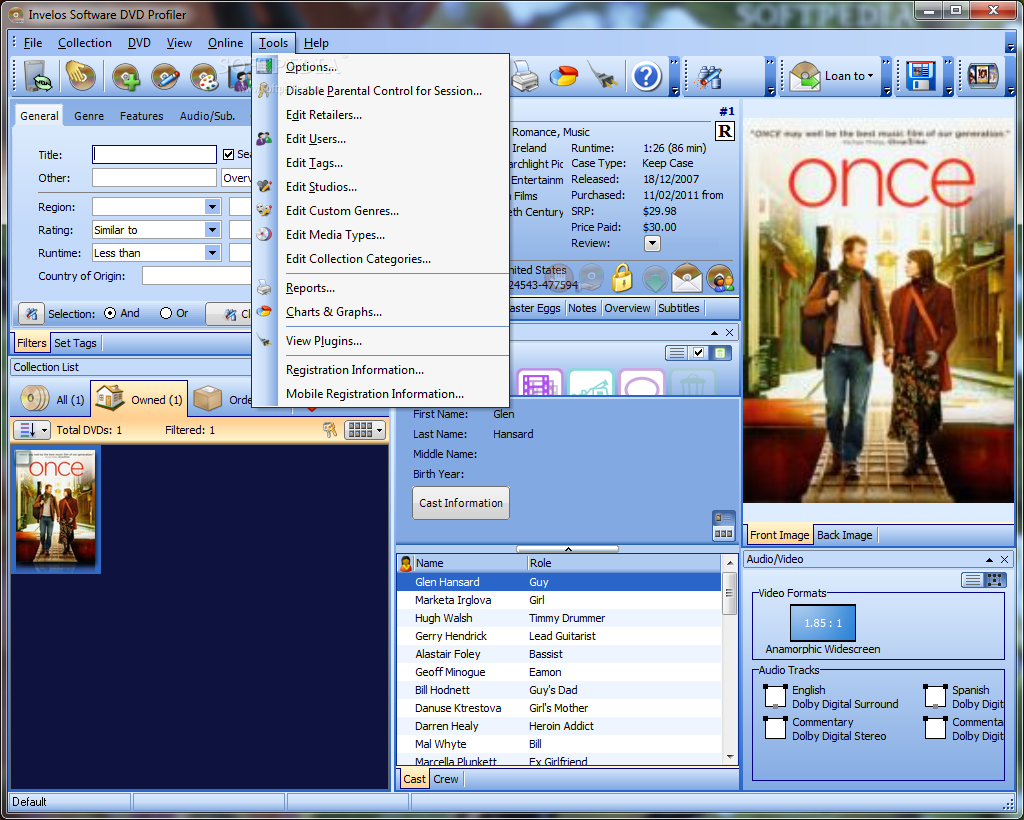Open charts via pie chart toolbar icon
The image size is (1024, 820).
click(564, 77)
